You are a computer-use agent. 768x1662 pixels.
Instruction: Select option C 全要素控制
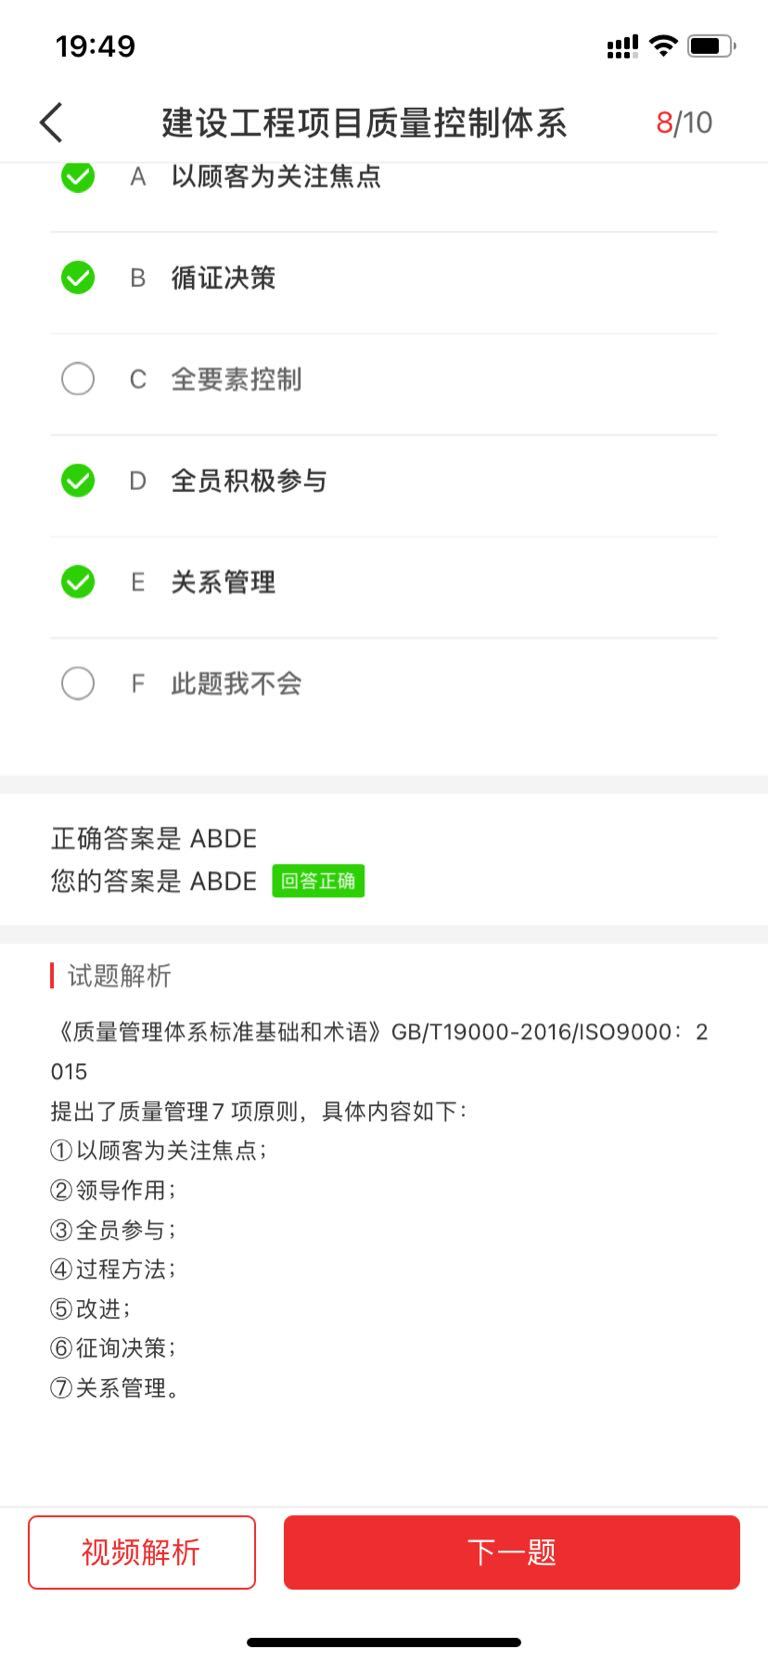point(78,379)
